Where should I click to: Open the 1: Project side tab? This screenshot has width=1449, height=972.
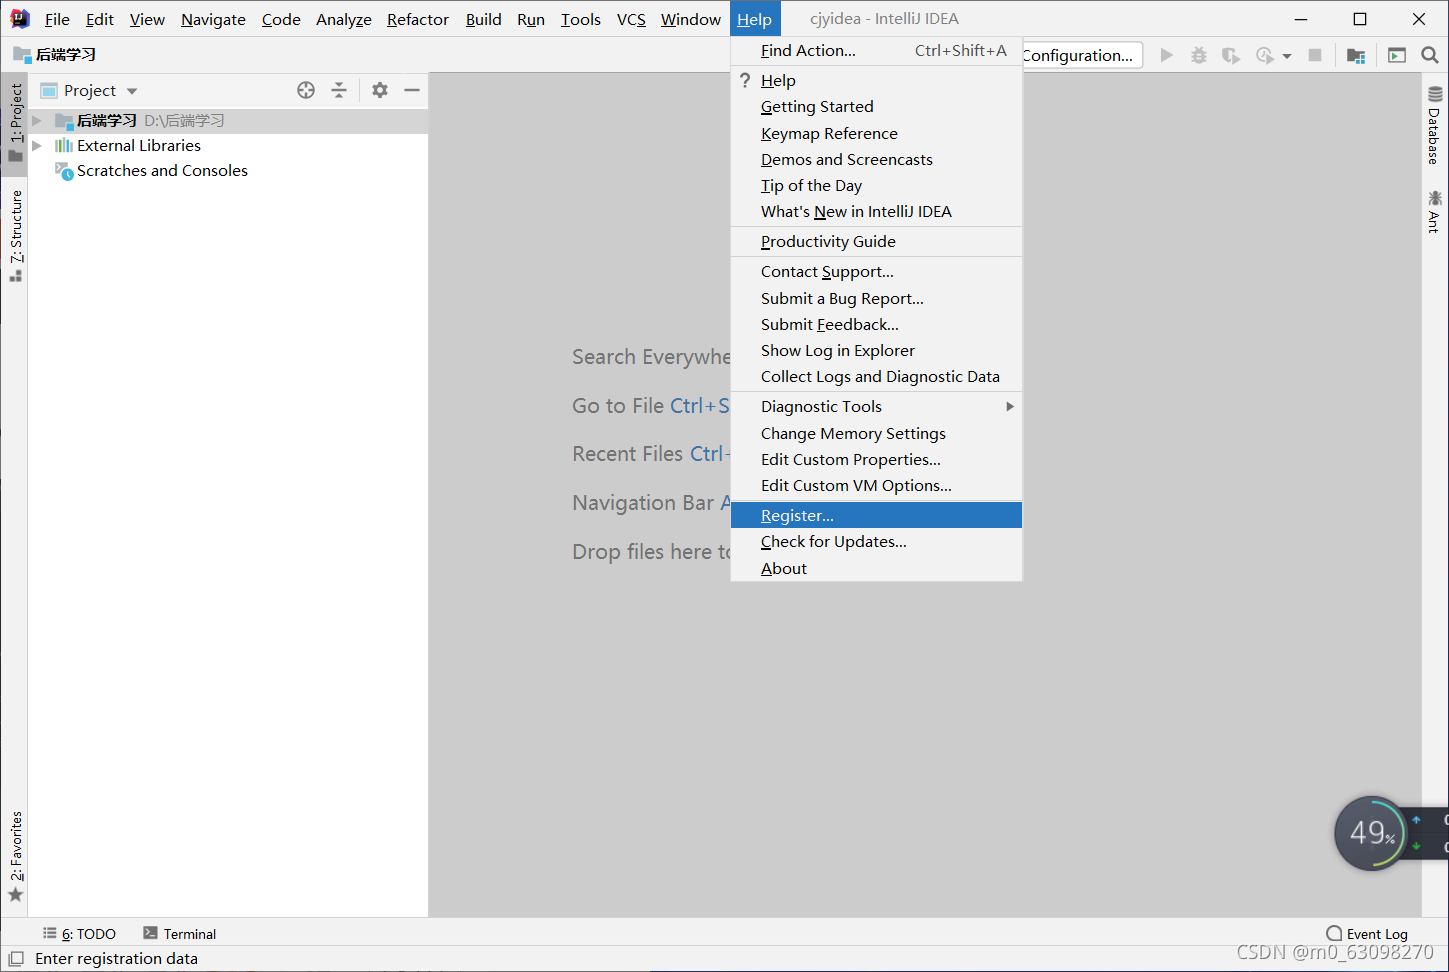pyautogui.click(x=15, y=122)
